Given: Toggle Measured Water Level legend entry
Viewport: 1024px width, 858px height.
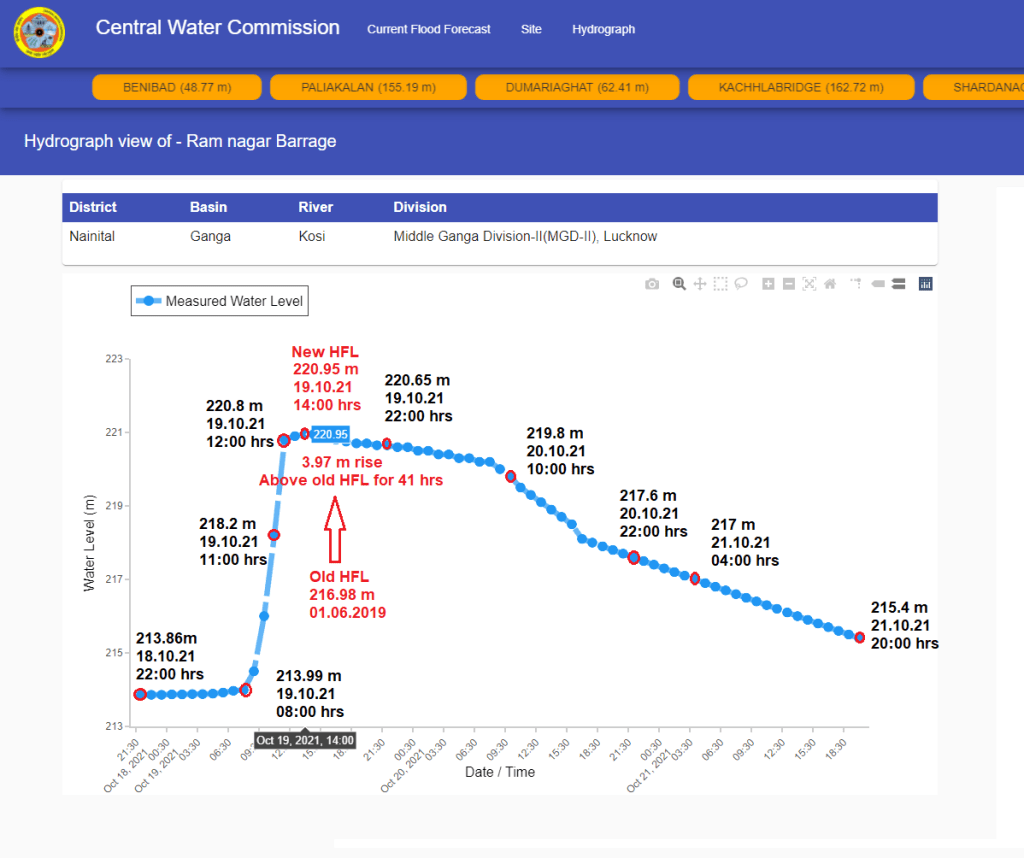Looking at the screenshot, I should click(x=220, y=300).
